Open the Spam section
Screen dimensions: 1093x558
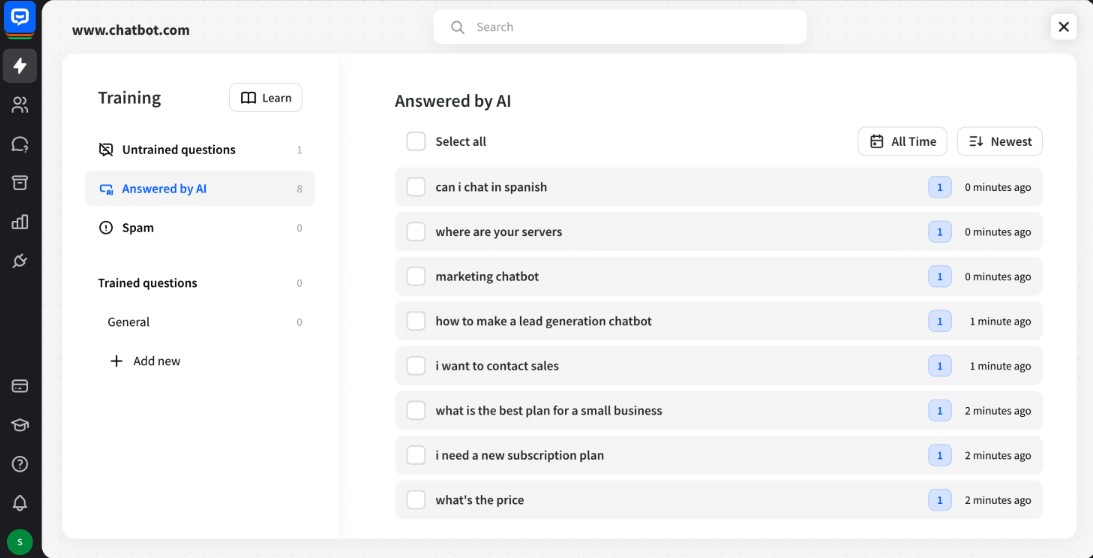[x=200, y=227]
